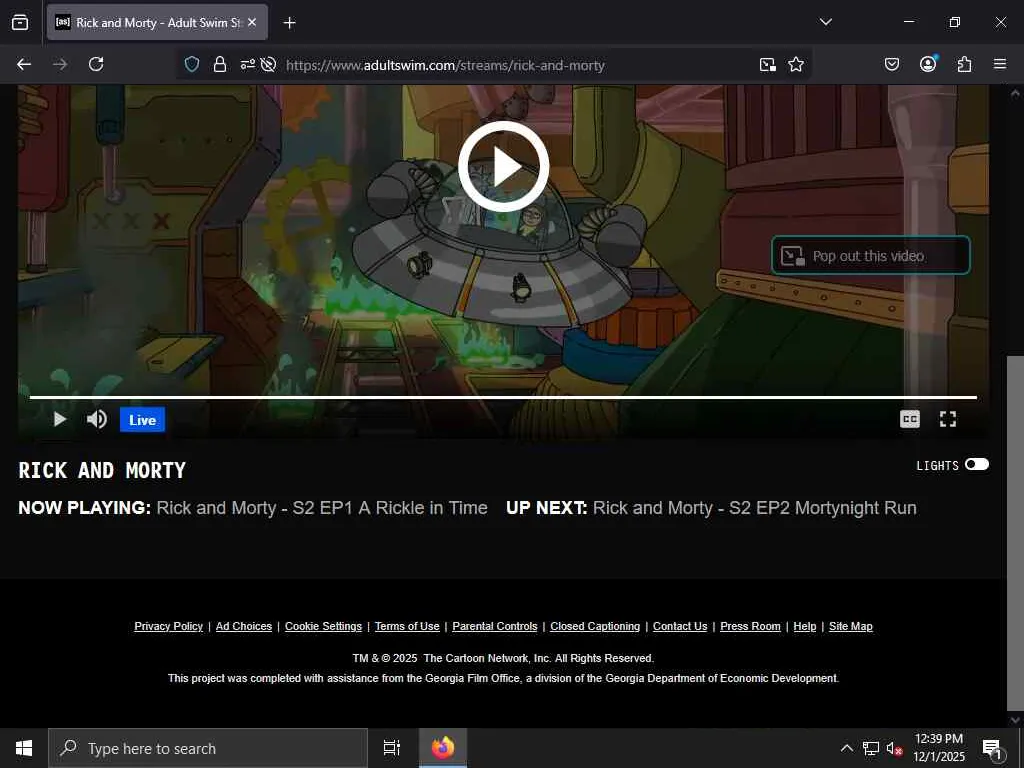Image resolution: width=1024 pixels, height=768 pixels.
Task: Open the Press Room link
Action: pyautogui.click(x=750, y=626)
